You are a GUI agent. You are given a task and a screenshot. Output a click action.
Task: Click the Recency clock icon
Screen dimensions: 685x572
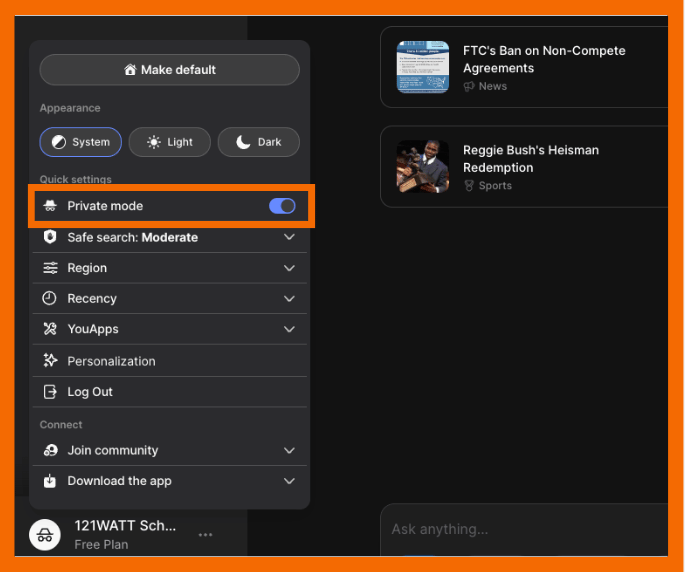click(x=50, y=298)
